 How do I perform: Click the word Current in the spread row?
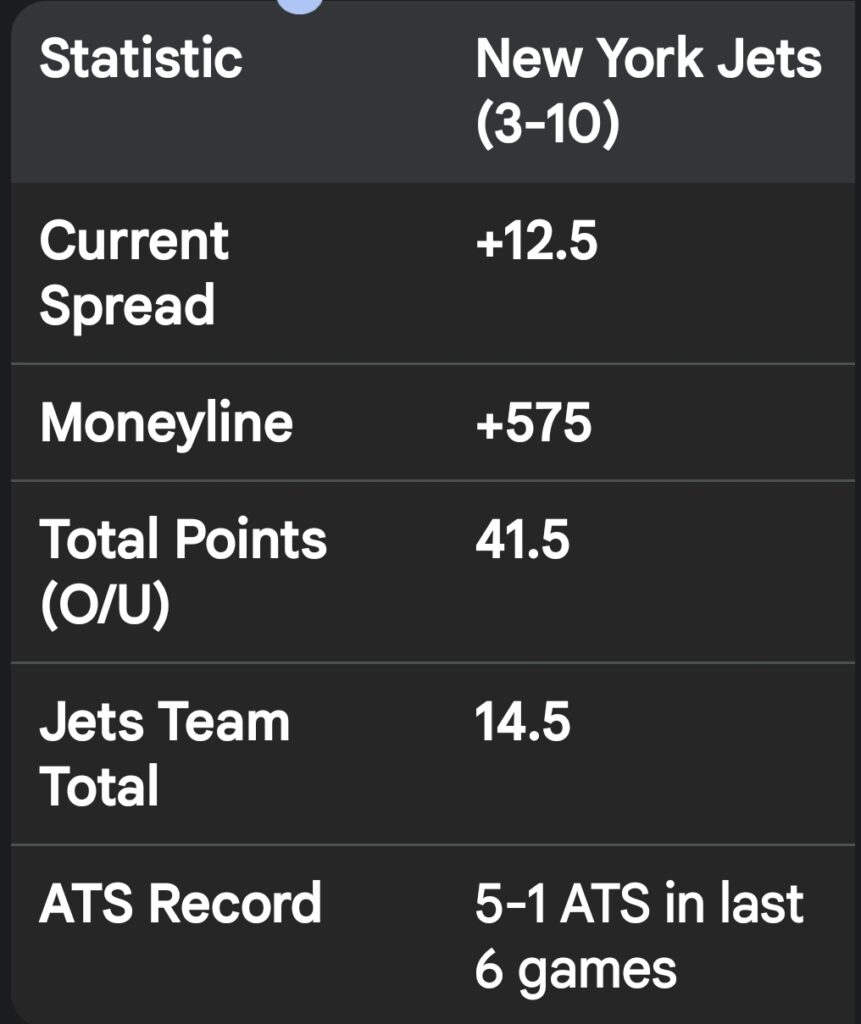point(134,241)
